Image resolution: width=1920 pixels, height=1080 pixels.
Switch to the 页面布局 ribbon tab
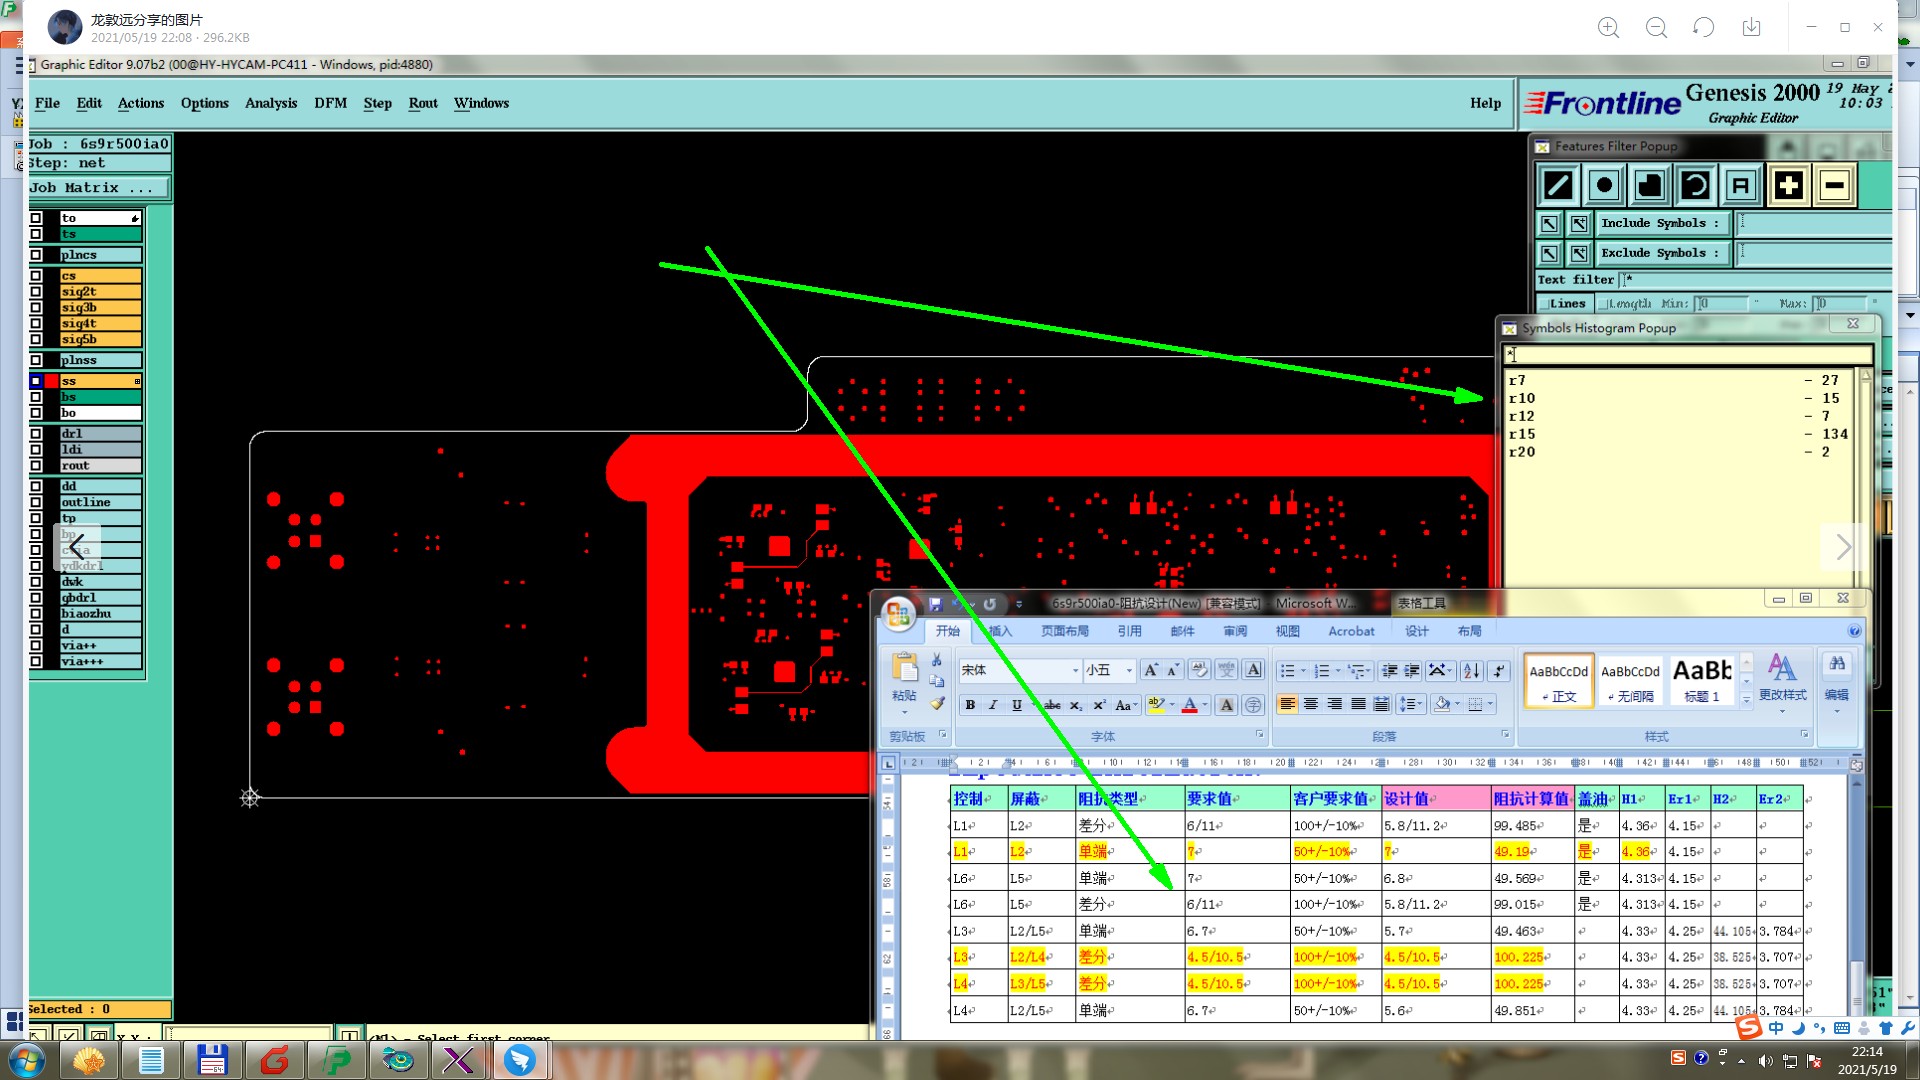1064,631
